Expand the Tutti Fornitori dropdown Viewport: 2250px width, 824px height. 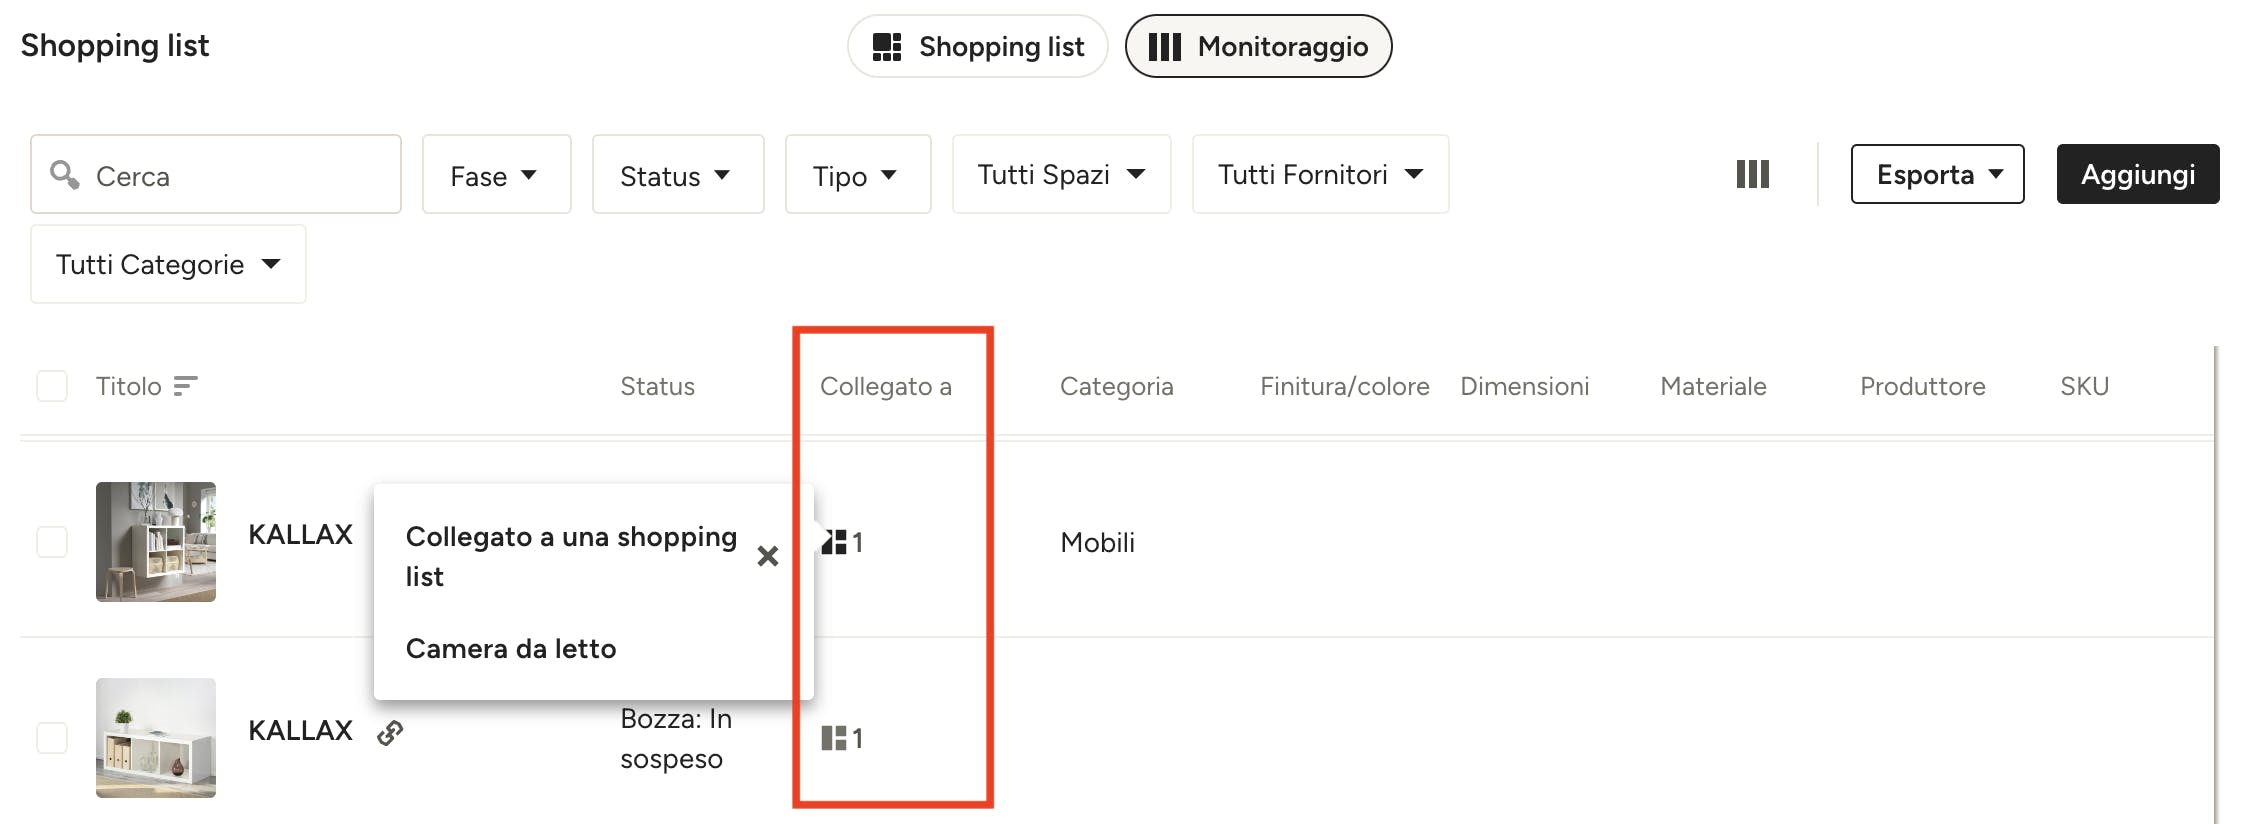pos(1320,175)
